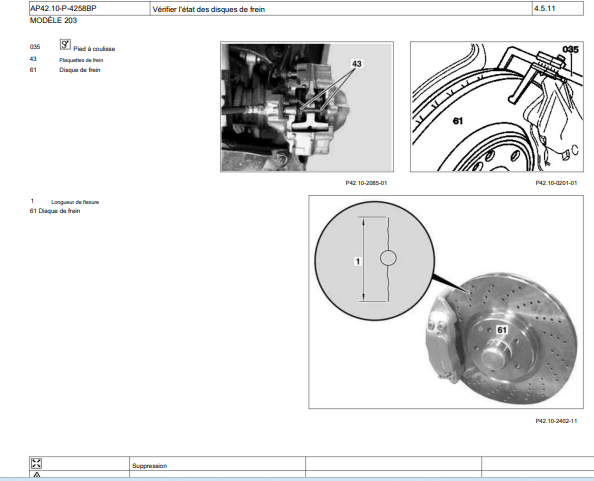The image size is (594, 481).
Task: Click the 035 callout label on caliper drawing
Action: point(571,49)
